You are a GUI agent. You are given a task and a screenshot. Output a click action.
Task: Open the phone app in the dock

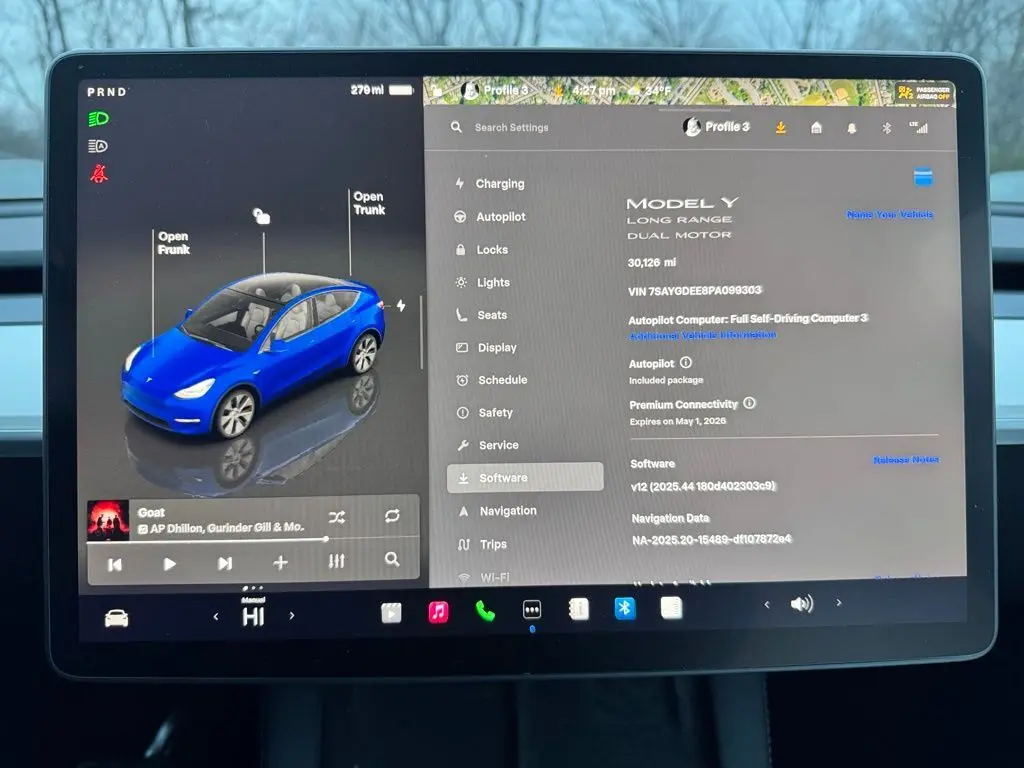point(485,611)
